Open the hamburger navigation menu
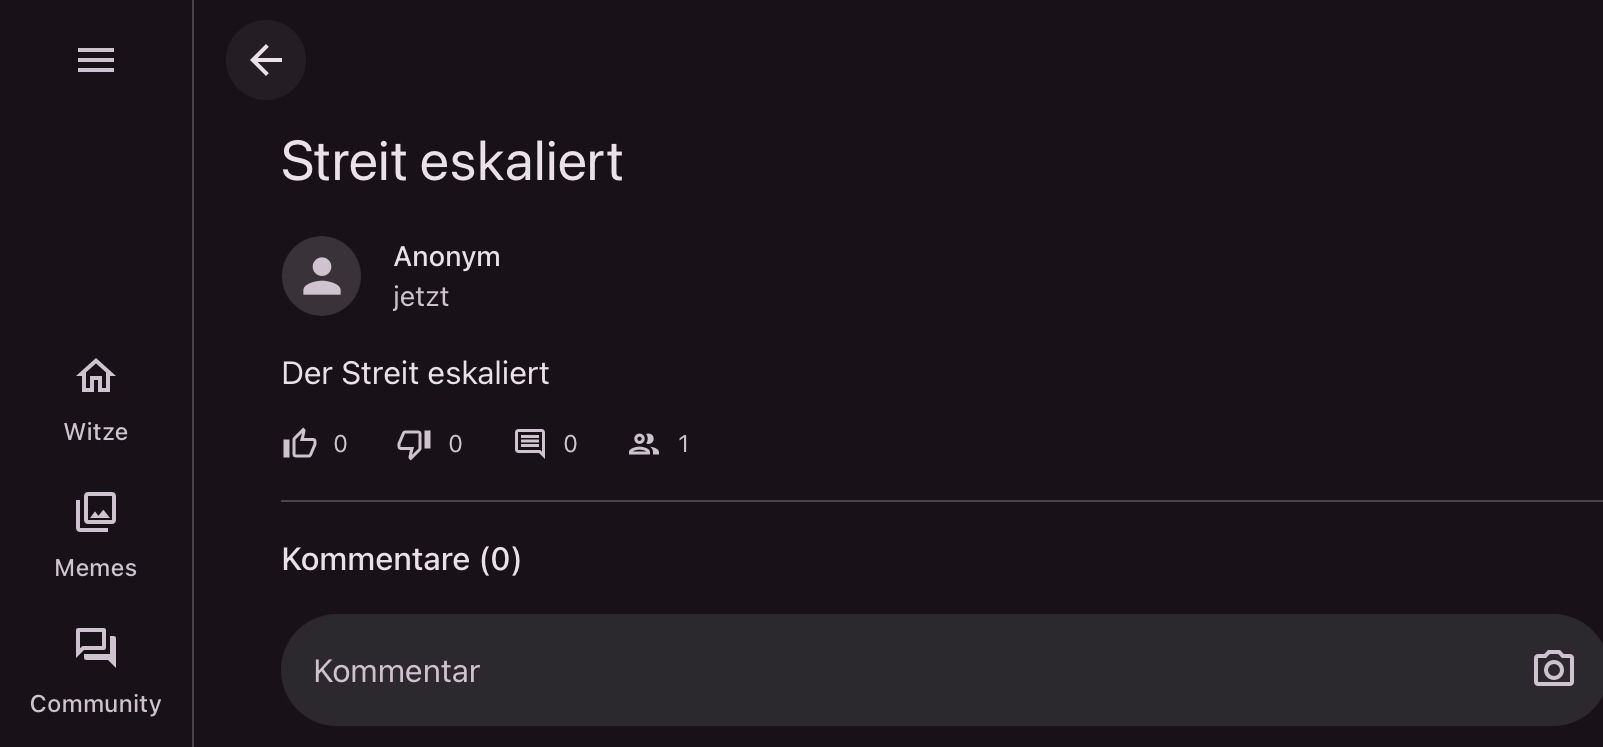The width and height of the screenshot is (1603, 747). click(x=96, y=61)
